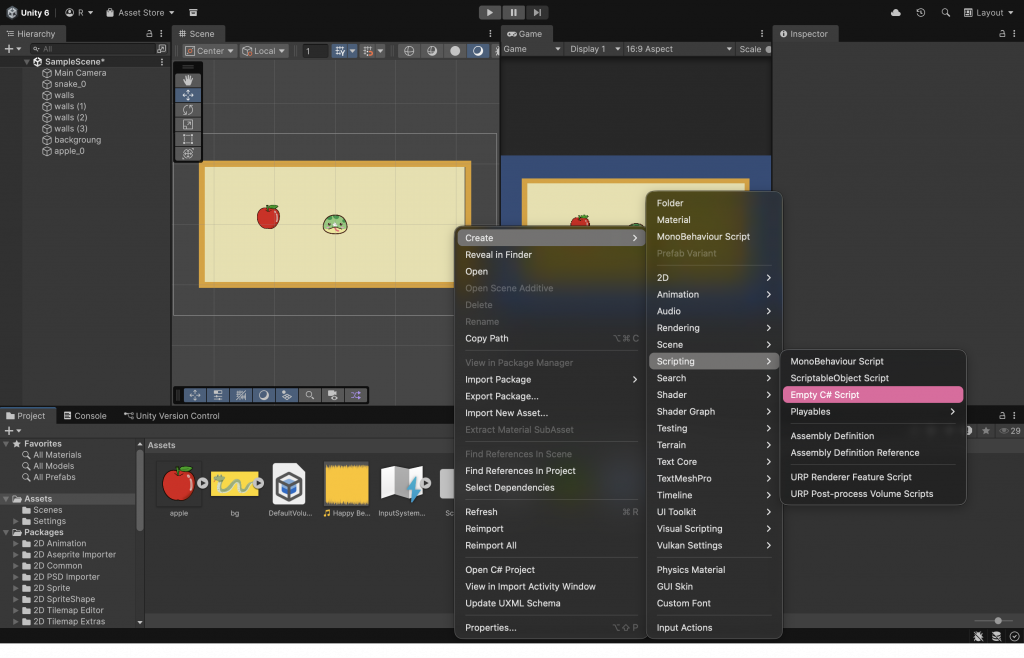Select the Hand view tool

pos(188,80)
